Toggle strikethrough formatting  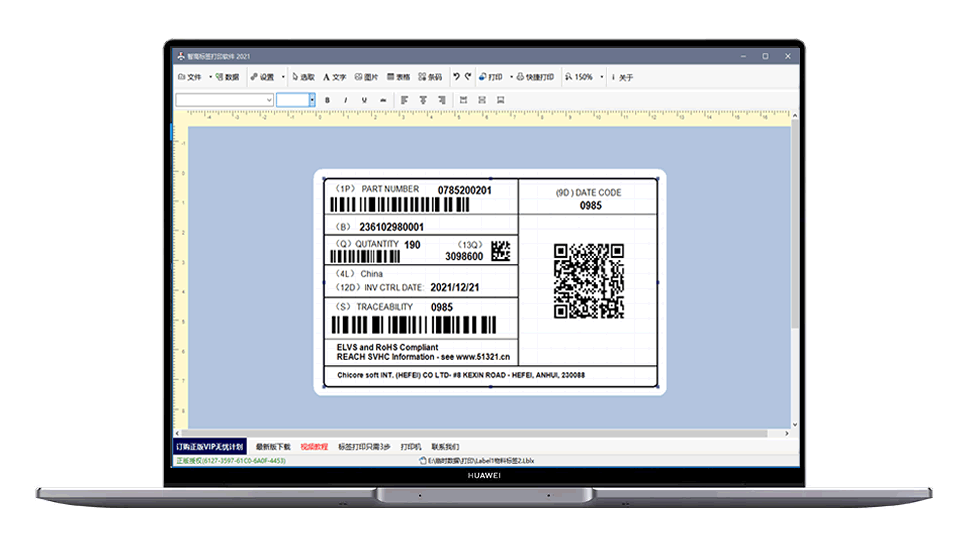[383, 100]
